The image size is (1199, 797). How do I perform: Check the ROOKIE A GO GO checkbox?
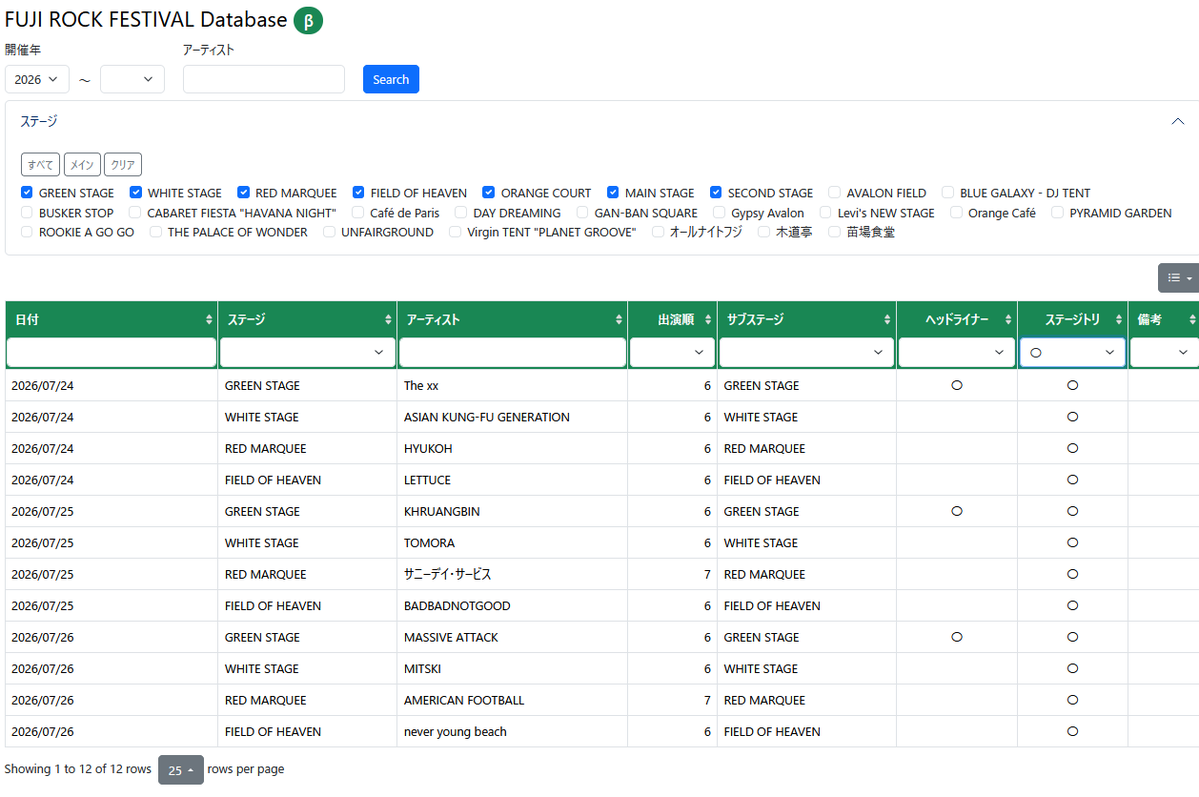[27, 231]
